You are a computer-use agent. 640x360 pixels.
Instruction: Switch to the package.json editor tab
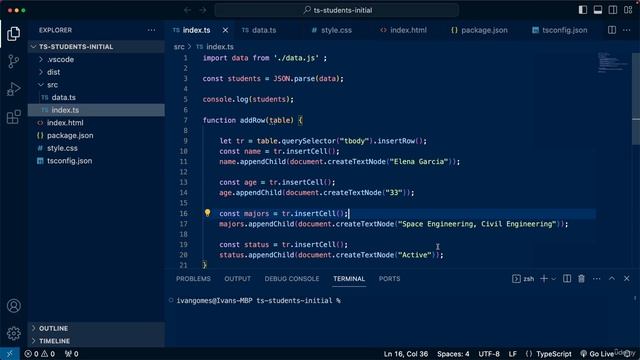(479, 30)
